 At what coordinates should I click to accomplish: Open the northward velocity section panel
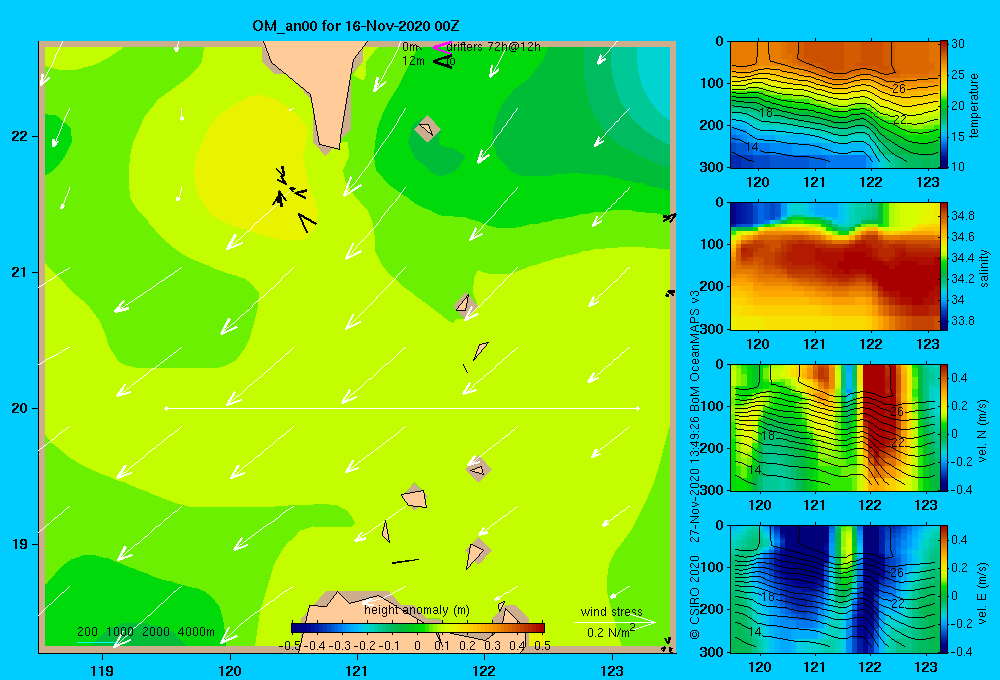[x=834, y=427]
